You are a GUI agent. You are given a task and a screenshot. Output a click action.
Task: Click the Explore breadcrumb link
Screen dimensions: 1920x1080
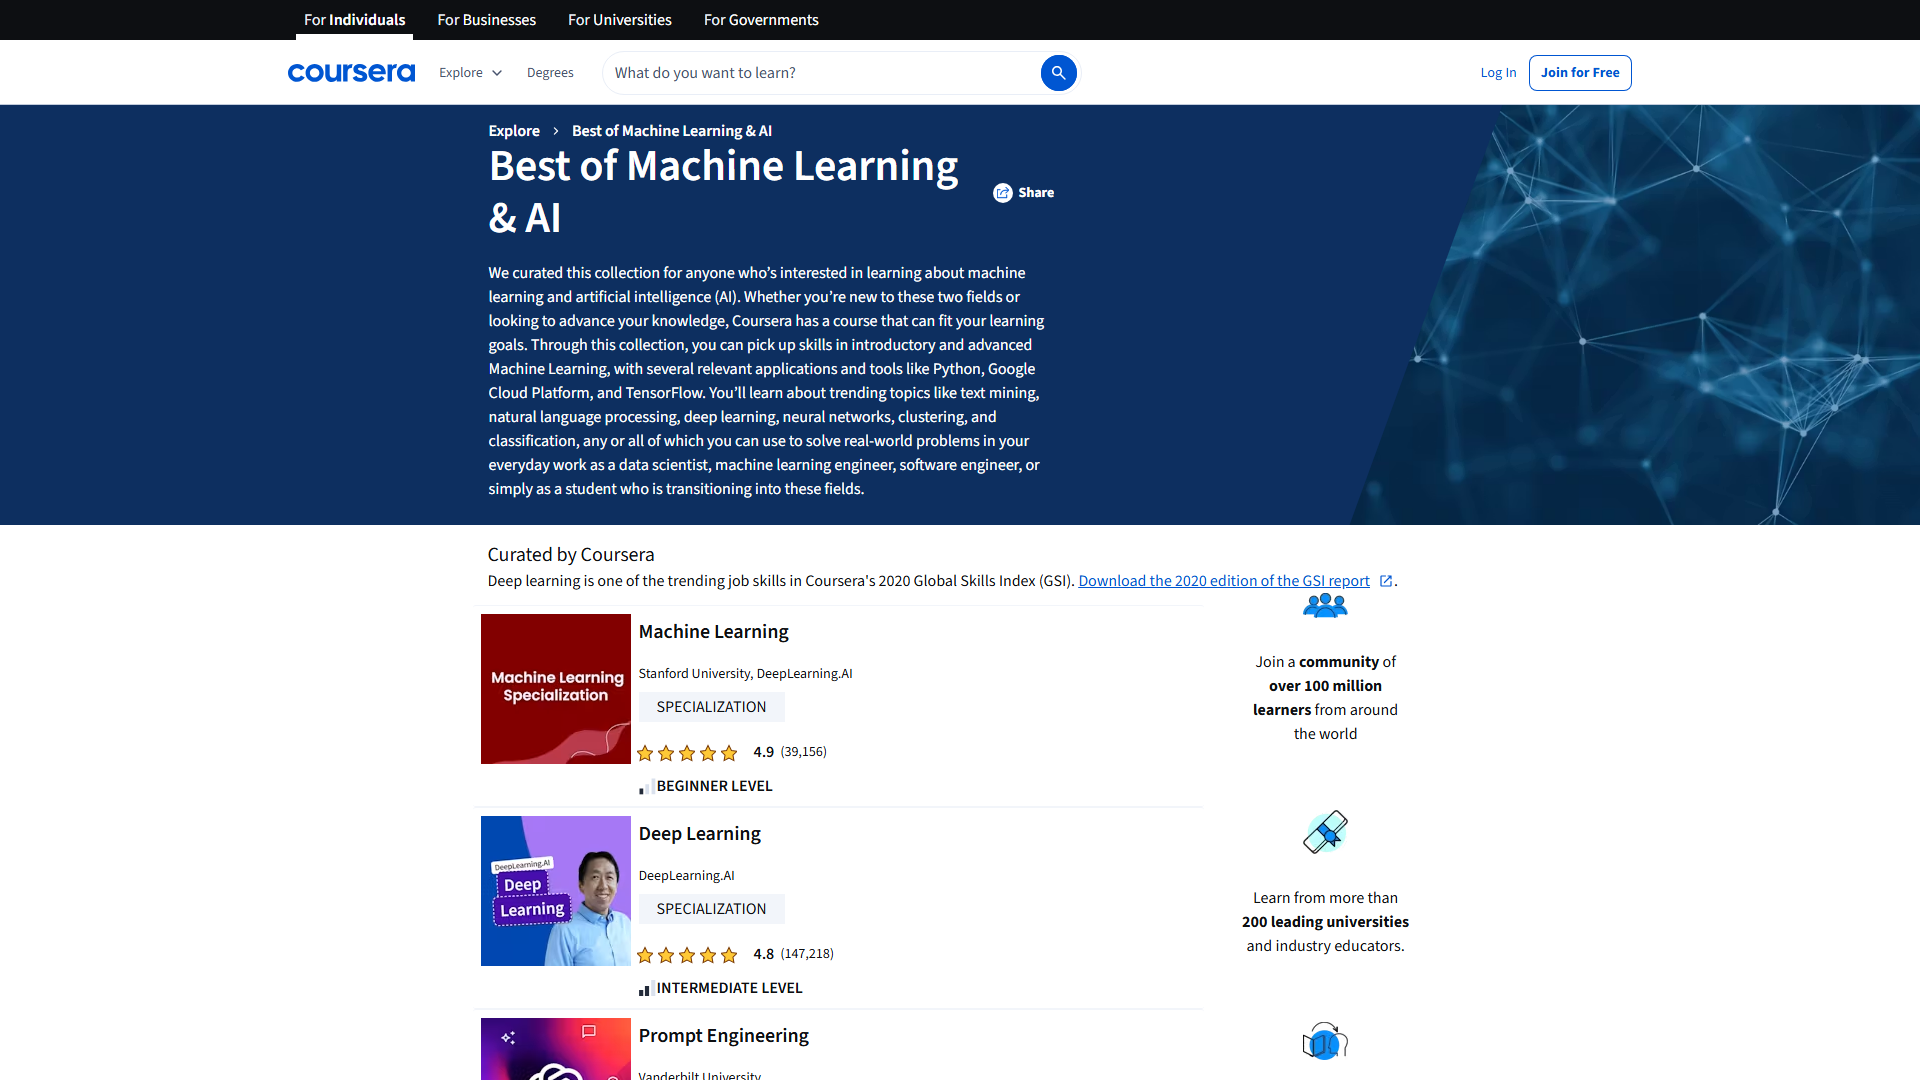click(514, 131)
